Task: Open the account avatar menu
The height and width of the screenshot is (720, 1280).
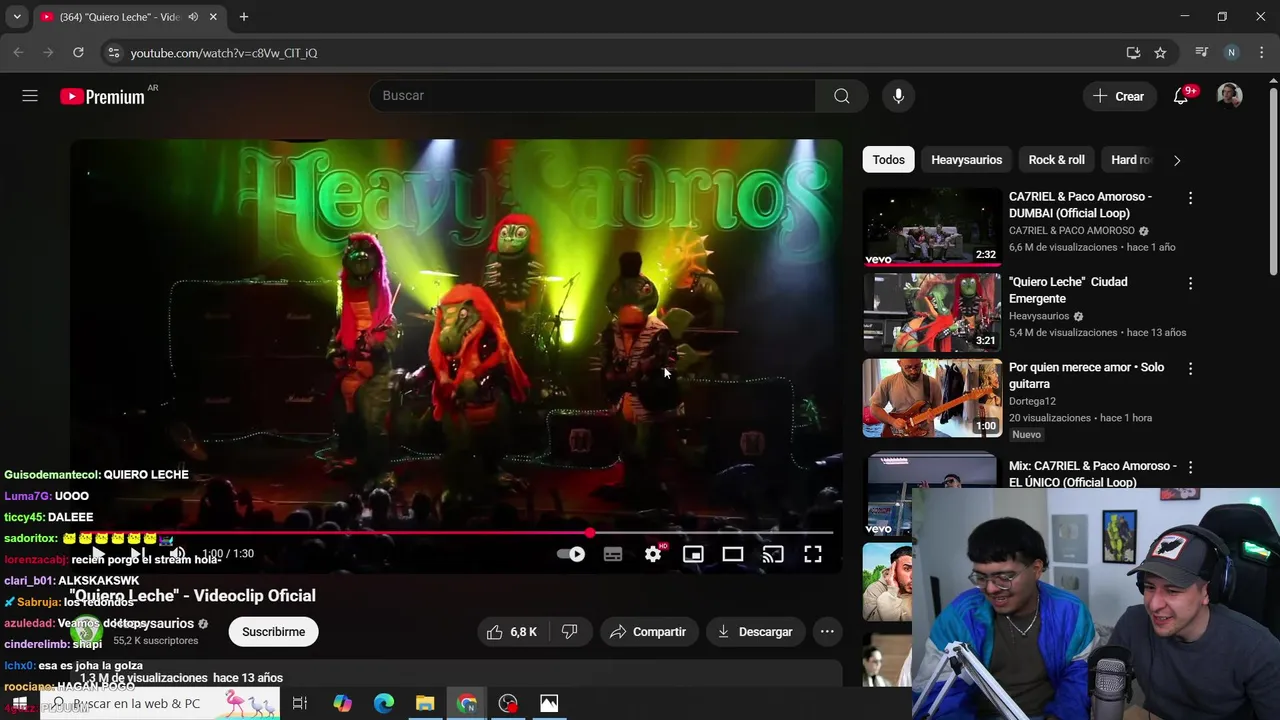Action: [x=1229, y=96]
